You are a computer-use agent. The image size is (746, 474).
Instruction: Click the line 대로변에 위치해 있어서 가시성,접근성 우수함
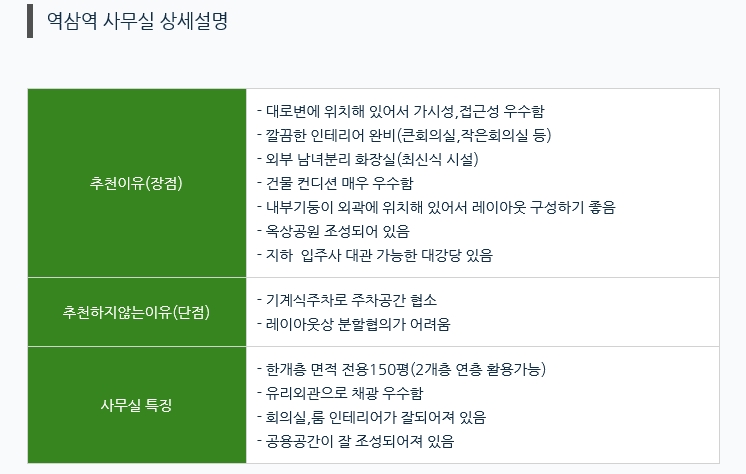click(401, 111)
